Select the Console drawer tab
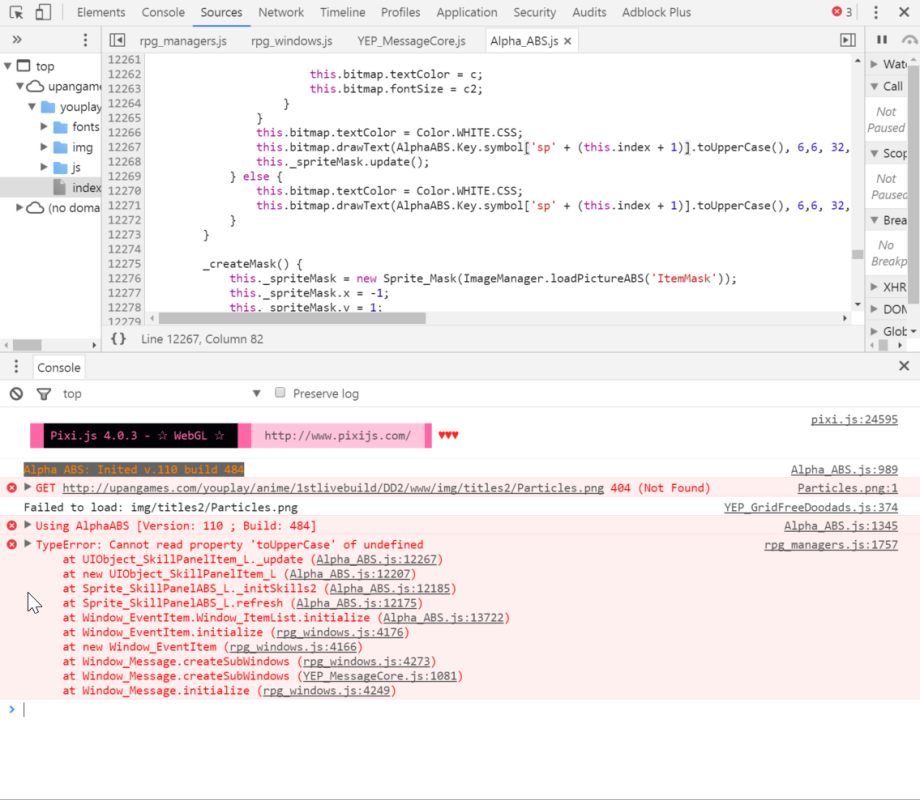Image resolution: width=920 pixels, height=800 pixels. tap(59, 367)
